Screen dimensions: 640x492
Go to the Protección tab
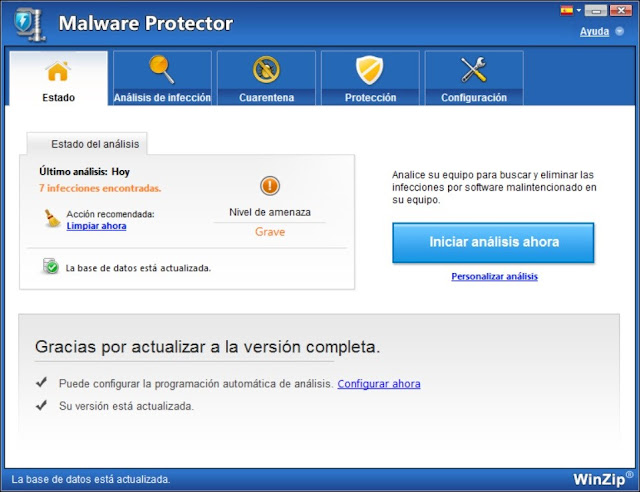click(370, 78)
